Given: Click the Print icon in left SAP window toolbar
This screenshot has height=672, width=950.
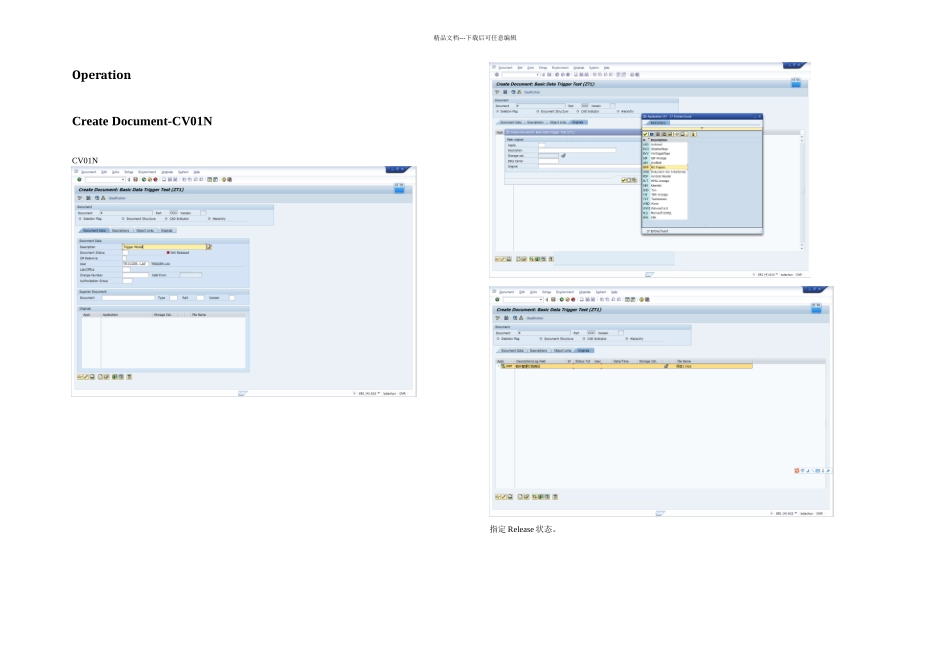Looking at the screenshot, I should click(x=164, y=179).
